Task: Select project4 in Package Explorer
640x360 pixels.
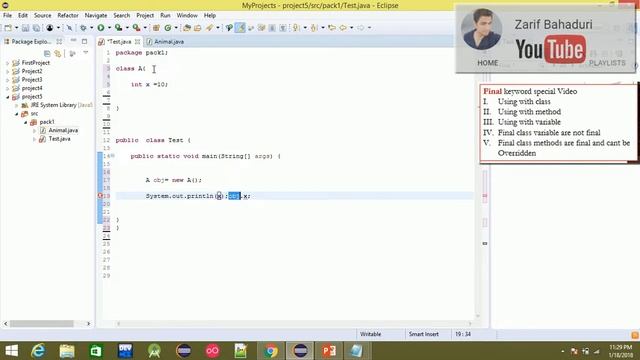Action: coord(32,88)
